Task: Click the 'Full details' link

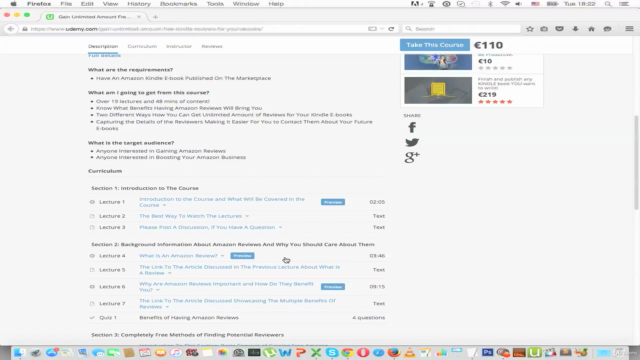Action: click(104, 55)
